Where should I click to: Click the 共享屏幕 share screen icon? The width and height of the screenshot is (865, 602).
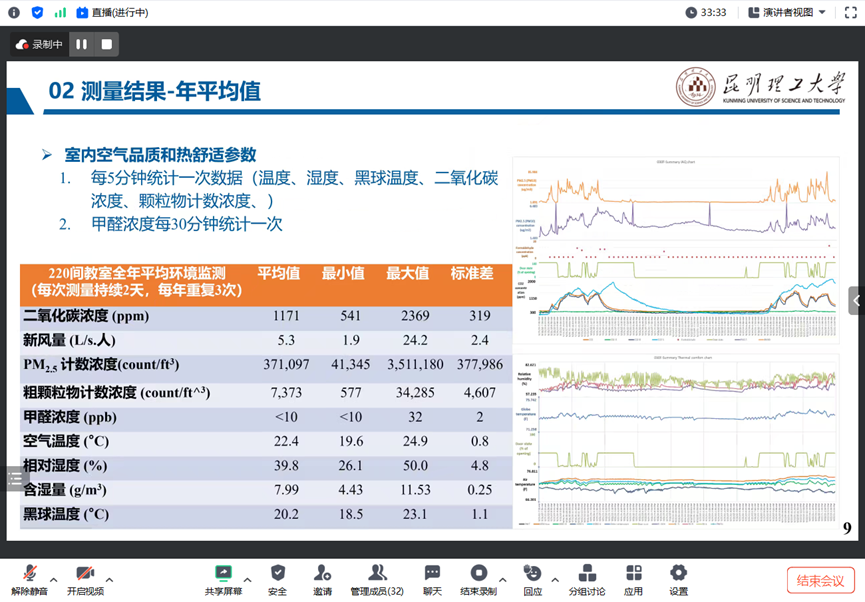[223, 579]
